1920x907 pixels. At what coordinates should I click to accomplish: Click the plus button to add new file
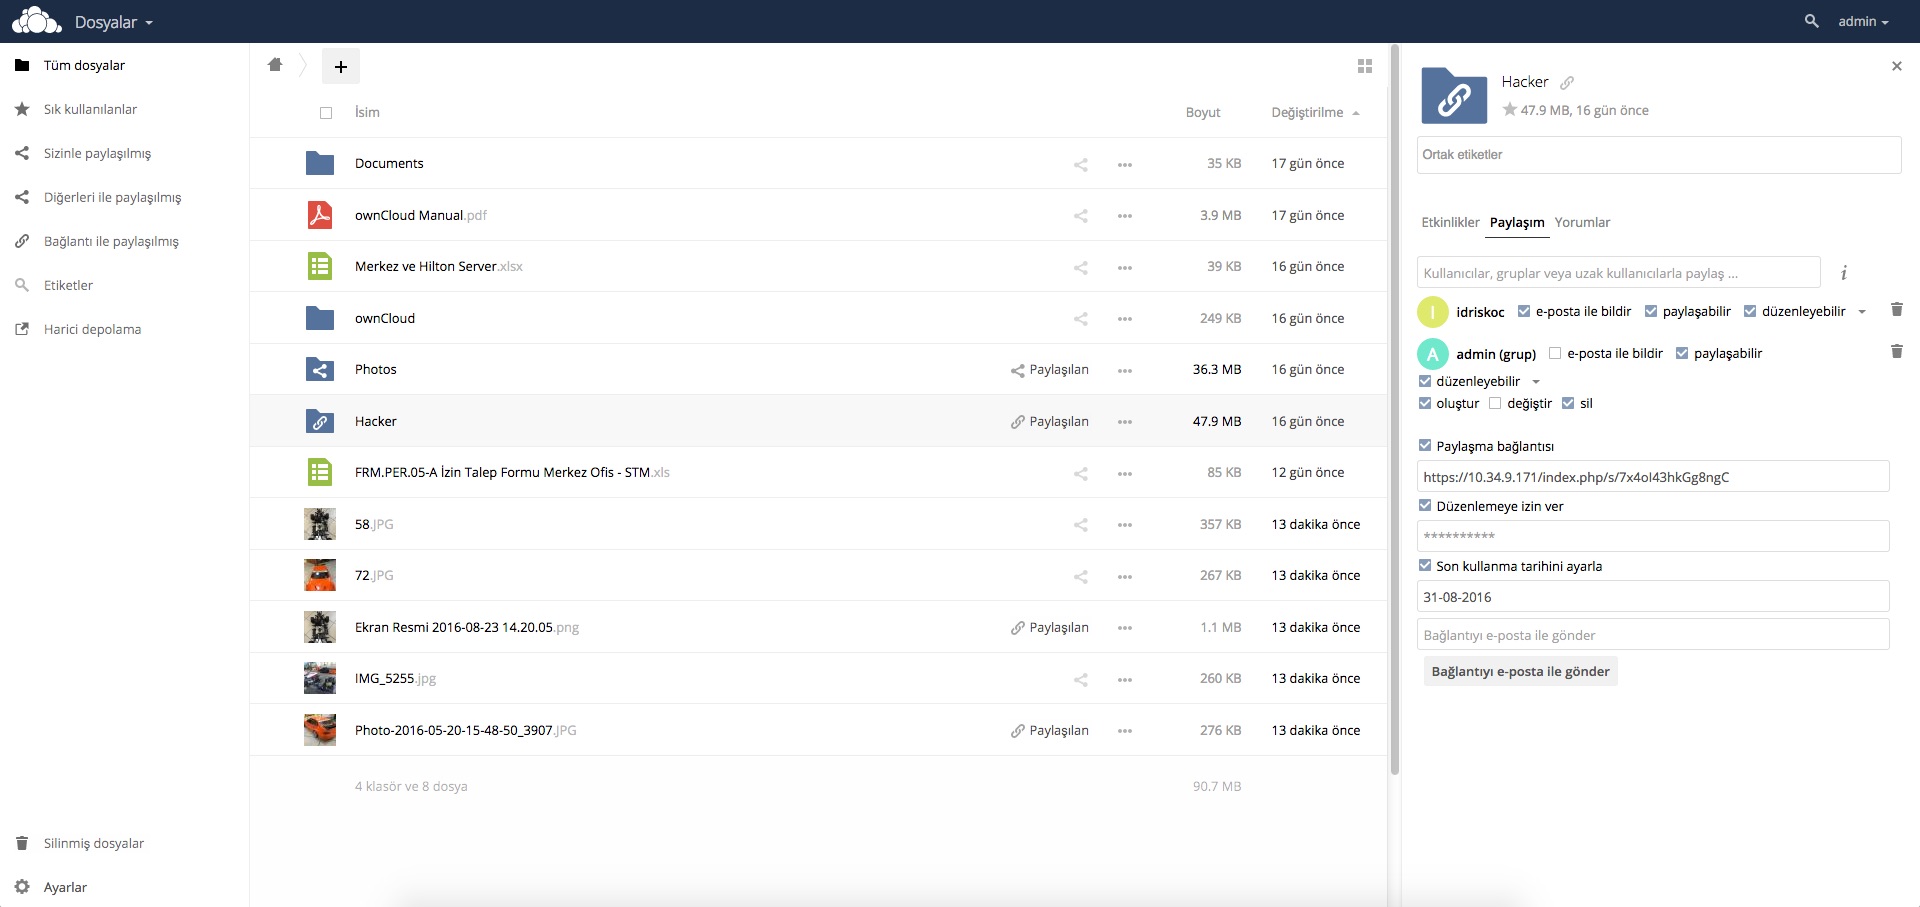[x=340, y=66]
